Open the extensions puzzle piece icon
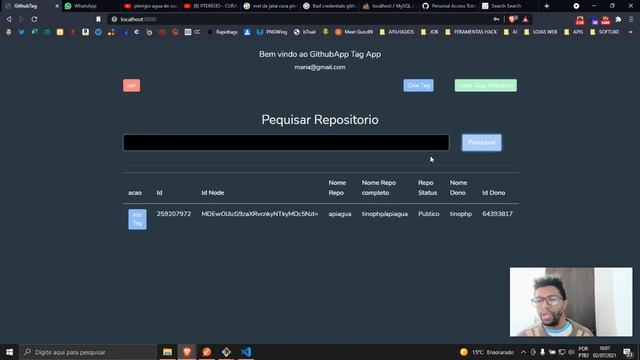The height and width of the screenshot is (360, 640). point(618,19)
